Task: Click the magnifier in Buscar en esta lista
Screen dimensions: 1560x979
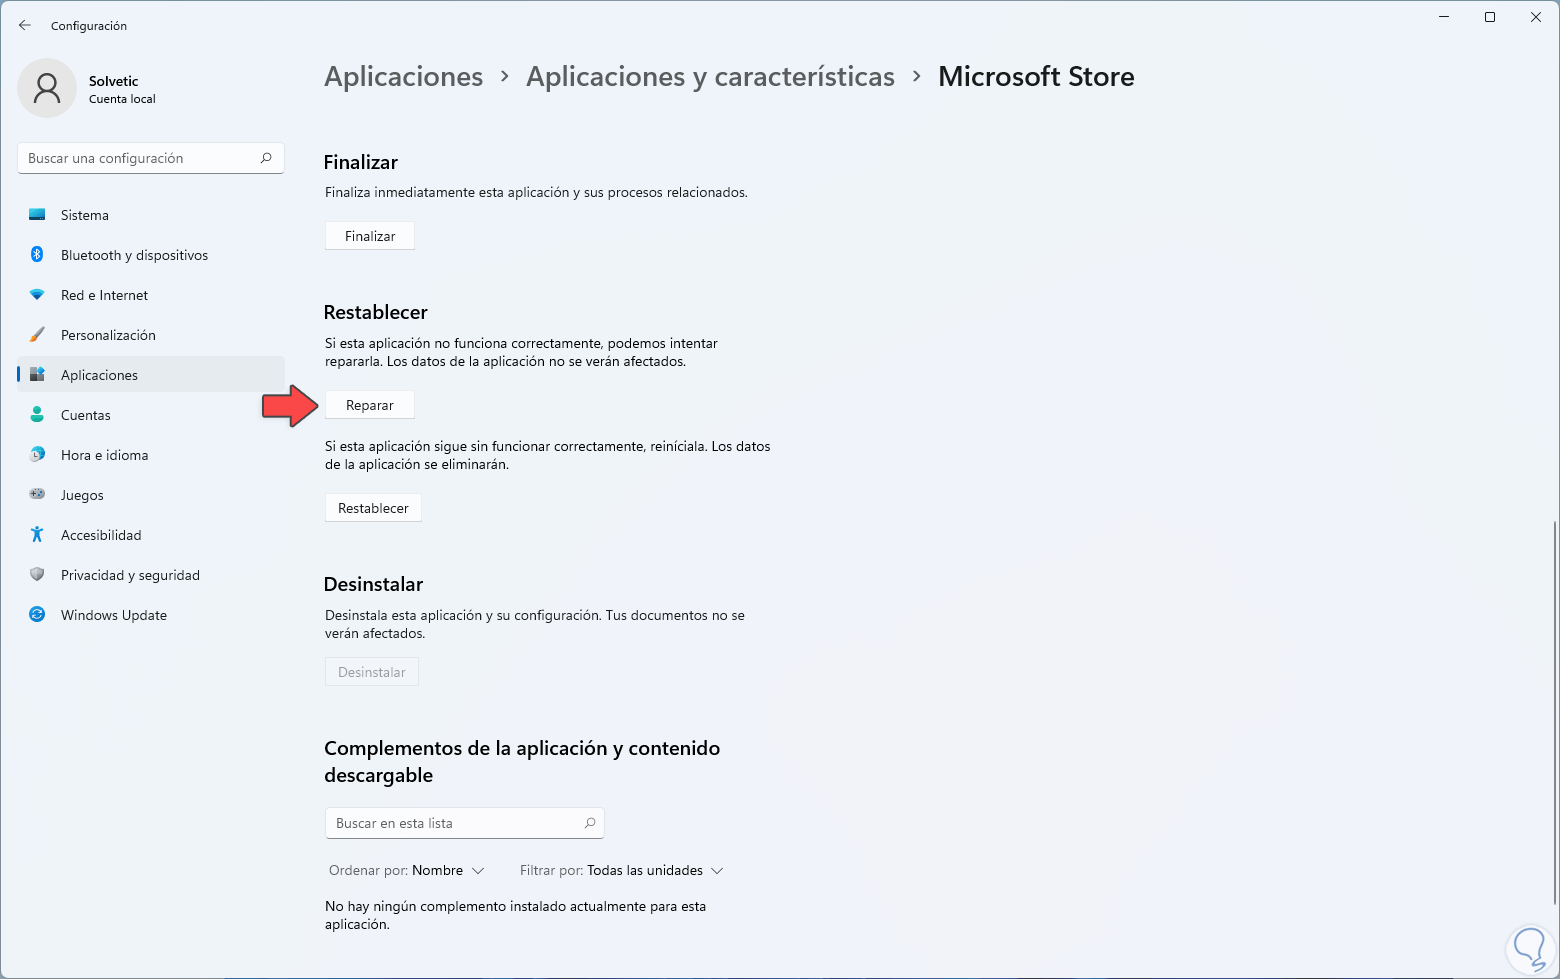Action: 590,823
